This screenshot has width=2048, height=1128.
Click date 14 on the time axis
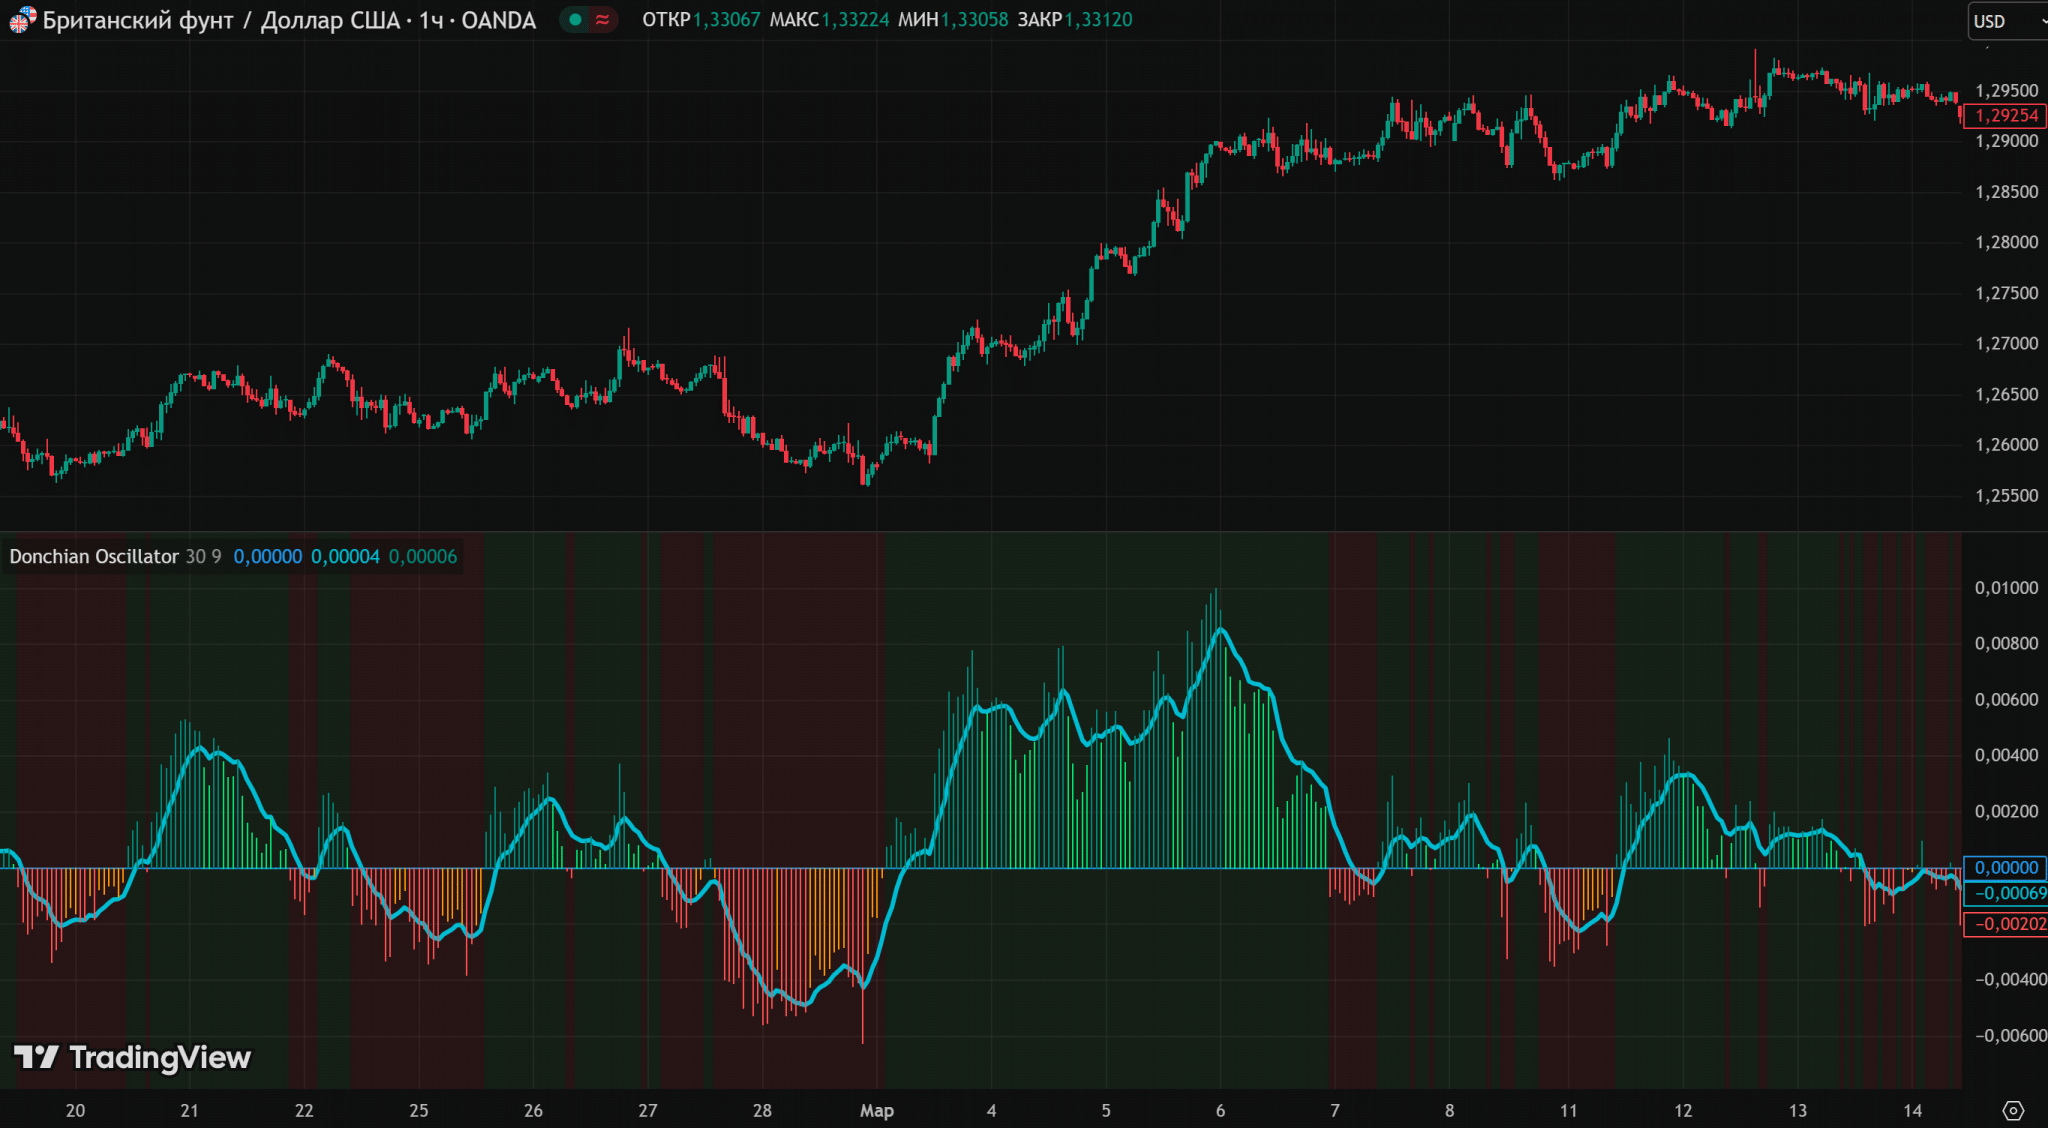[1912, 1110]
